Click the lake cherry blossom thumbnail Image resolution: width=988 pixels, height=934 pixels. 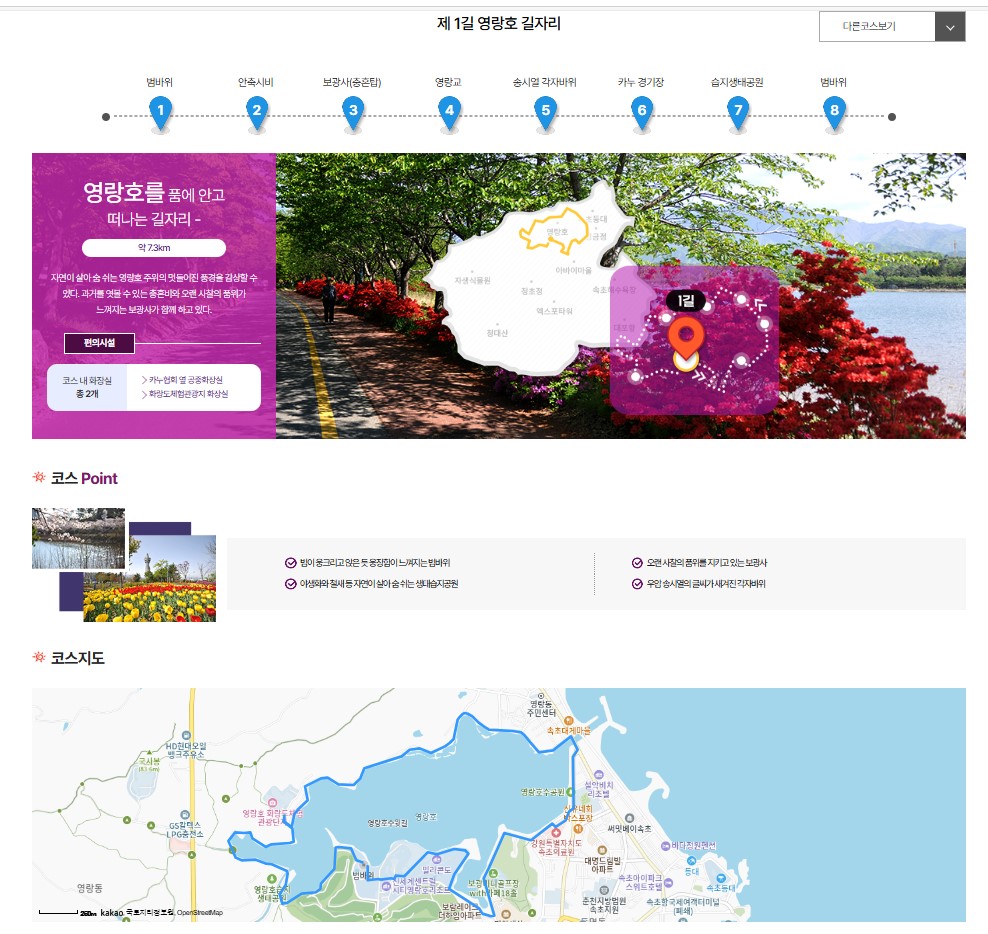coord(78,538)
